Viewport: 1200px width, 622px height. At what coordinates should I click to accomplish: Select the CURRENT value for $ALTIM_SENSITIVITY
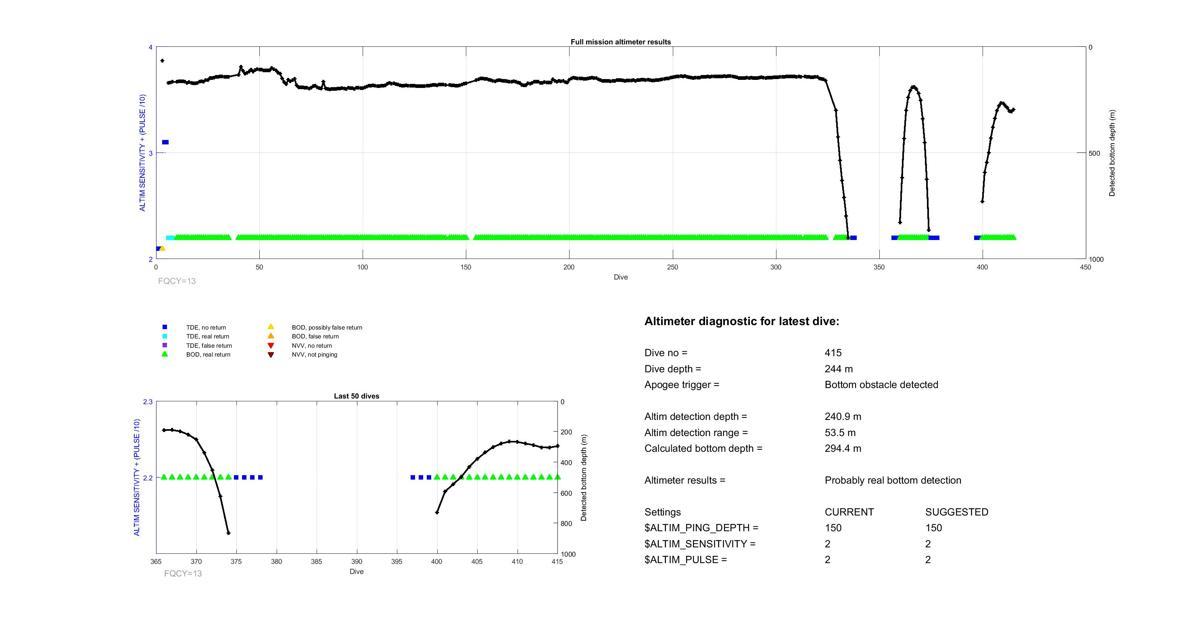828,544
